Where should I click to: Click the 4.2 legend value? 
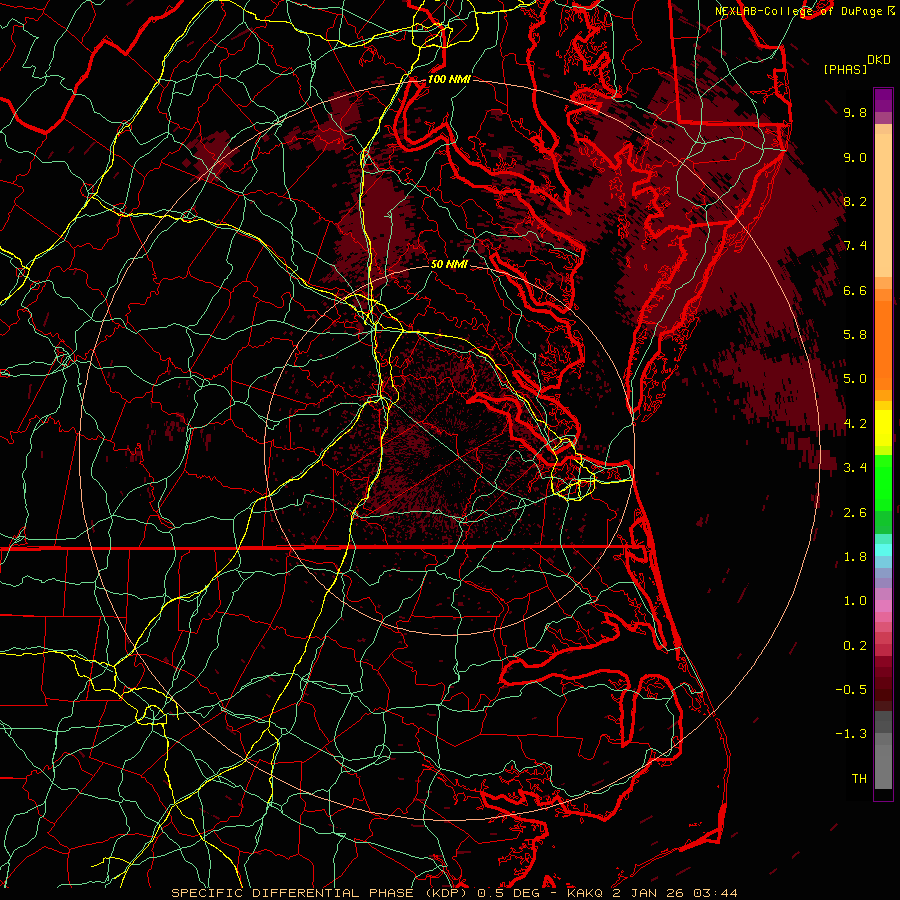[855, 424]
